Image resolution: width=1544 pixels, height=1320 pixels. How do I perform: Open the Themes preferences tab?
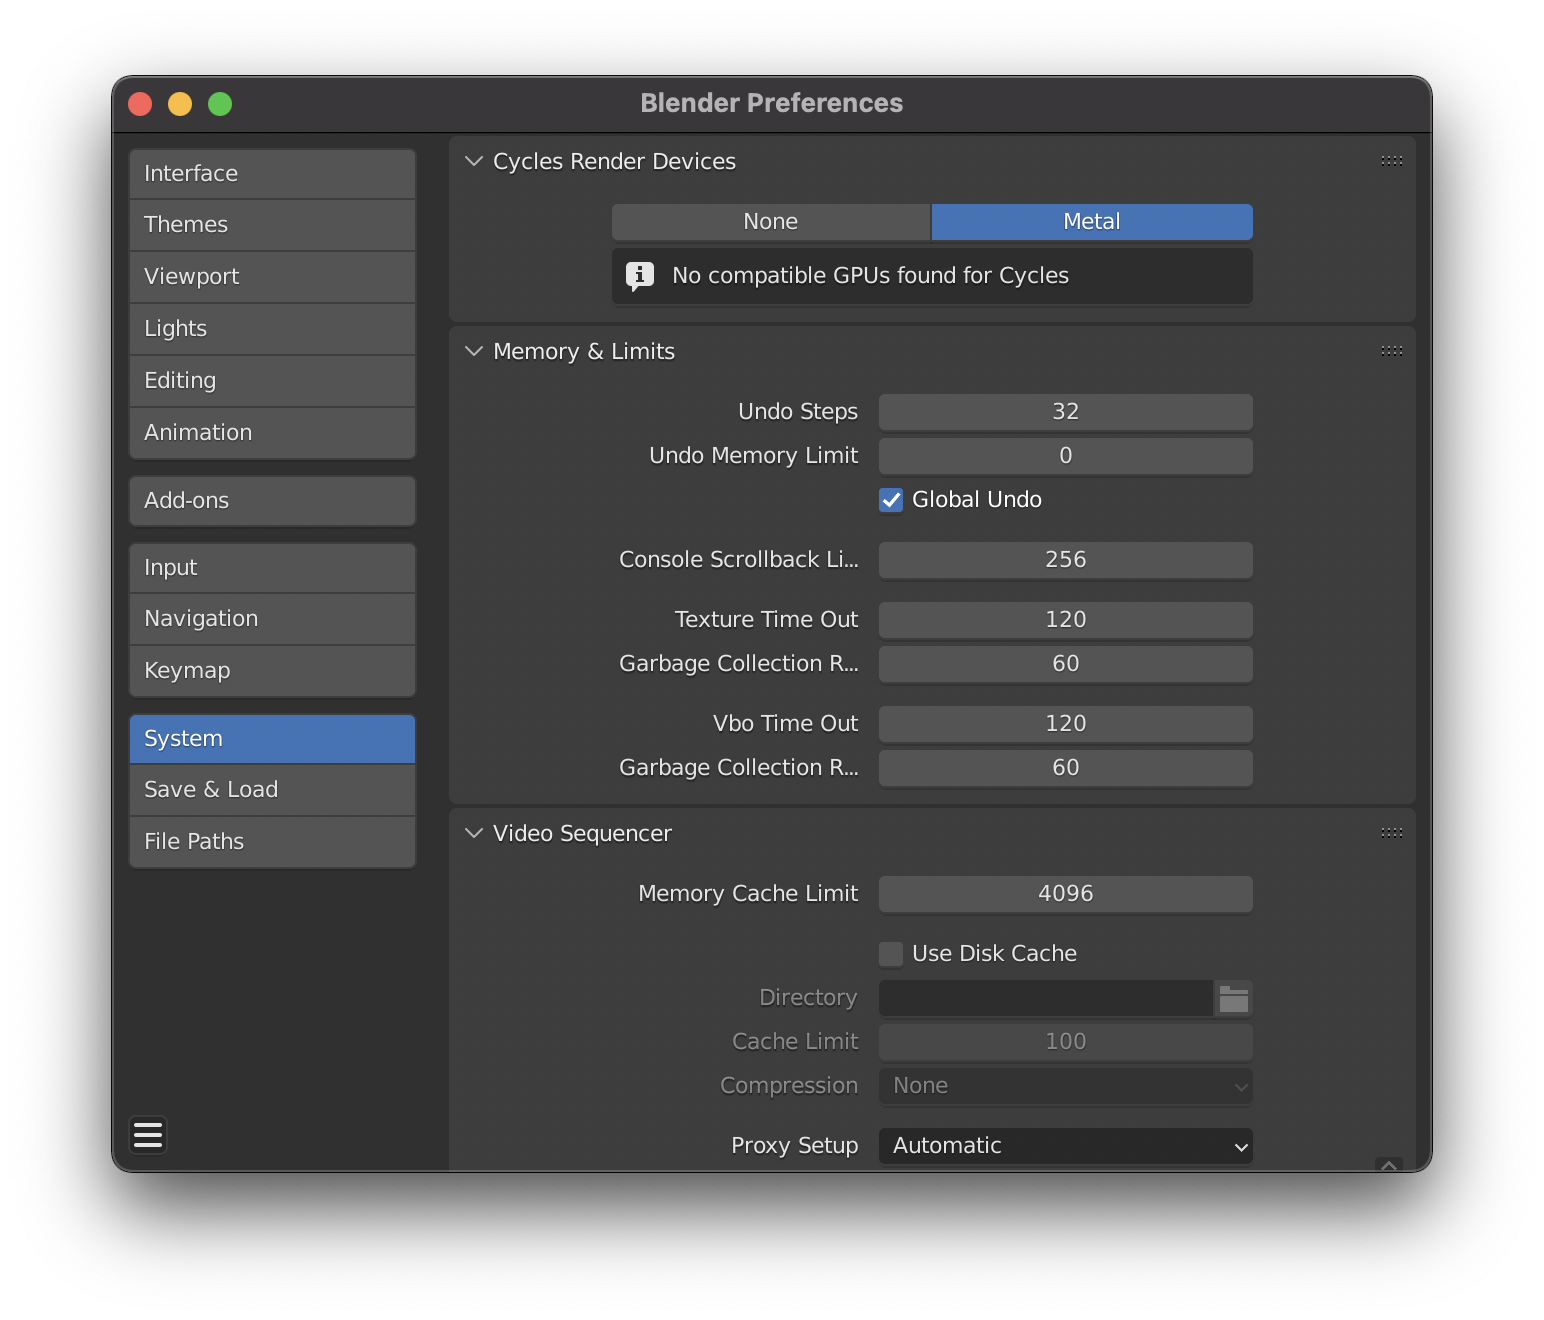tap(272, 225)
